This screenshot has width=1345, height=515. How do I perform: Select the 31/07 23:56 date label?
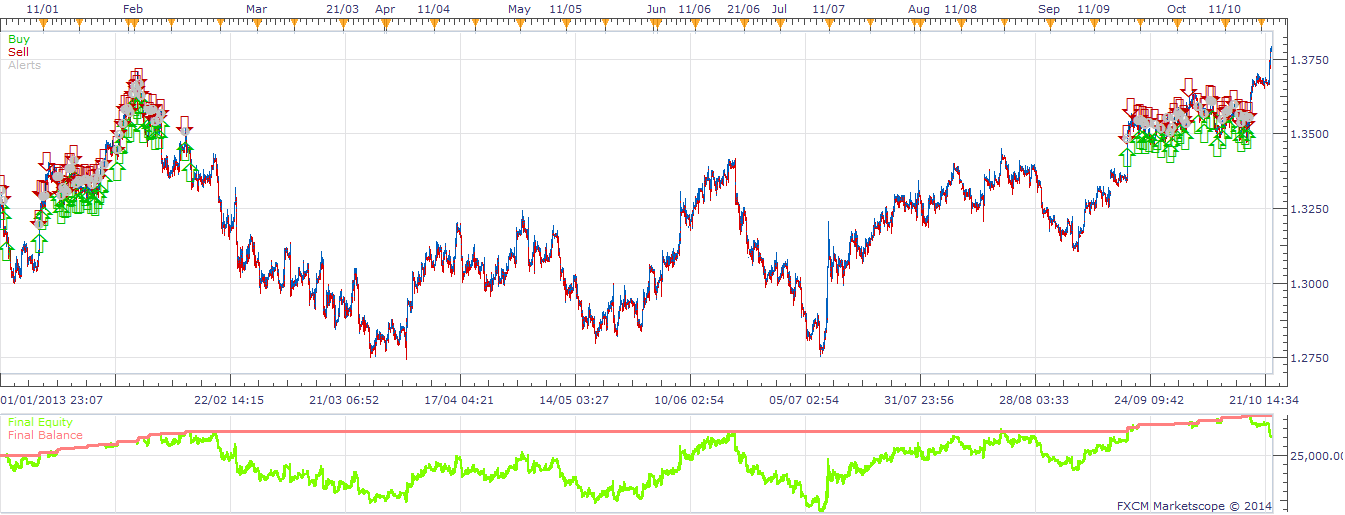(x=920, y=400)
